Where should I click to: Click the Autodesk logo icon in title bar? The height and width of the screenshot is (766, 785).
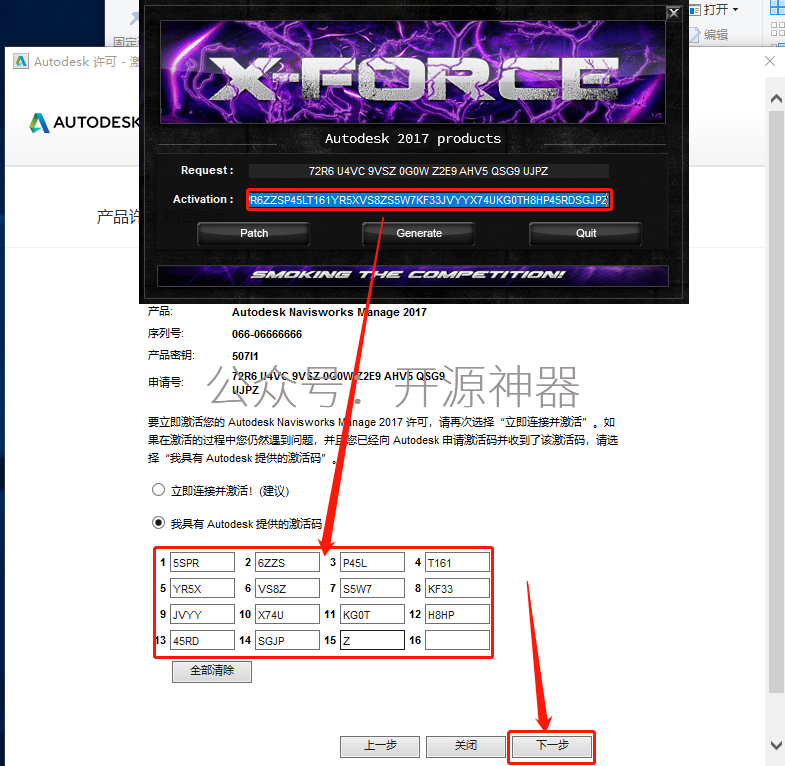(21, 62)
